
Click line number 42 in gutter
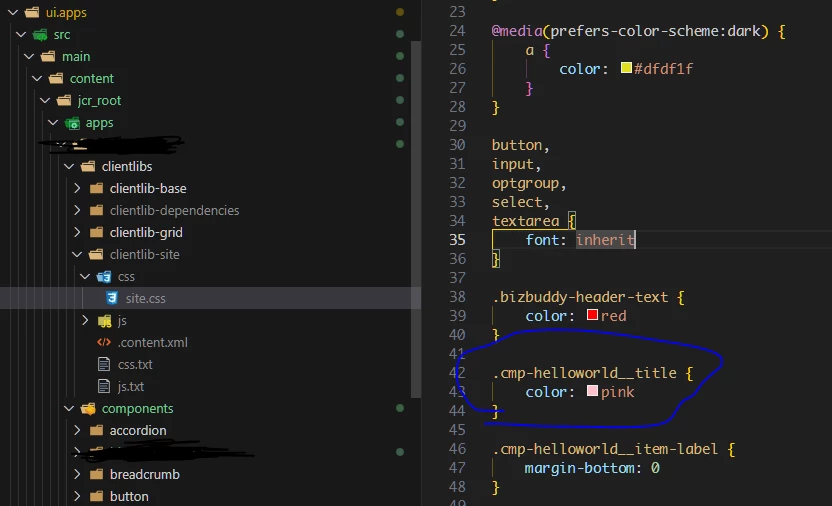tap(457, 372)
